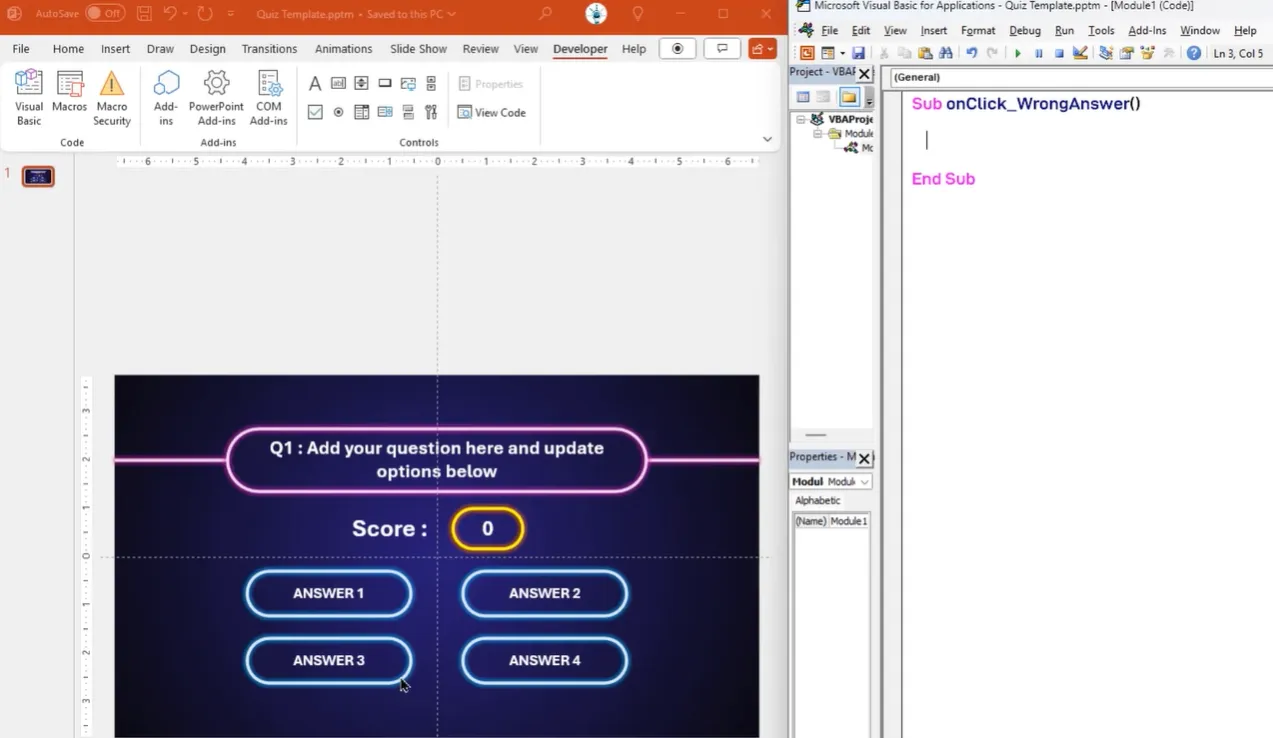The width and height of the screenshot is (1273, 738).
Task: Insert Option Button control from Controls group
Action: 338,113
